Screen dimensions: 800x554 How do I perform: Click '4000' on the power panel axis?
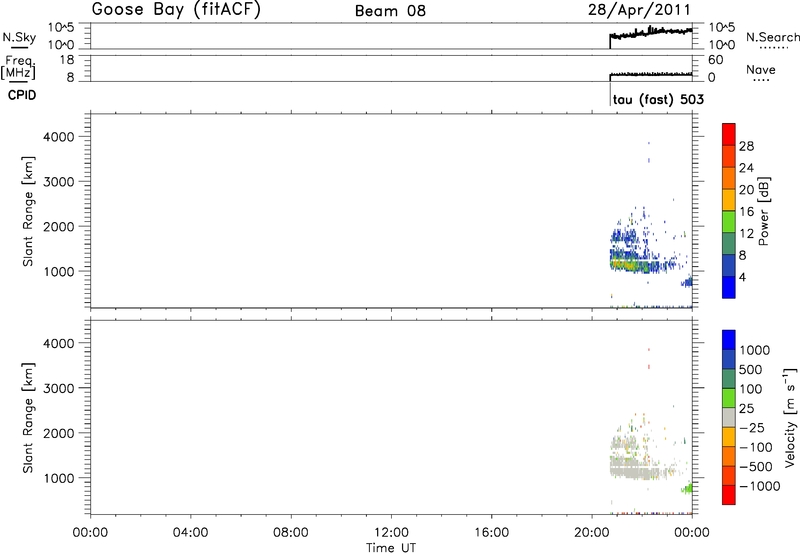(59, 137)
